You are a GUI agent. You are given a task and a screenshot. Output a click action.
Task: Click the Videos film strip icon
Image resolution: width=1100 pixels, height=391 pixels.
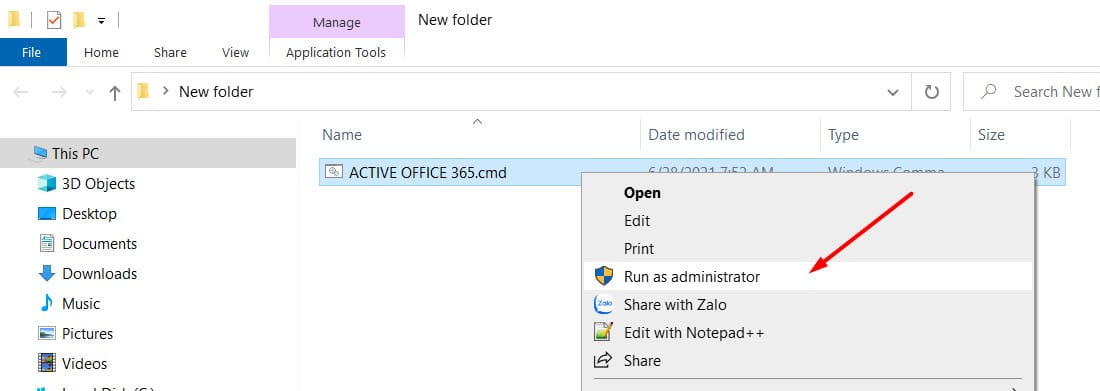point(46,364)
